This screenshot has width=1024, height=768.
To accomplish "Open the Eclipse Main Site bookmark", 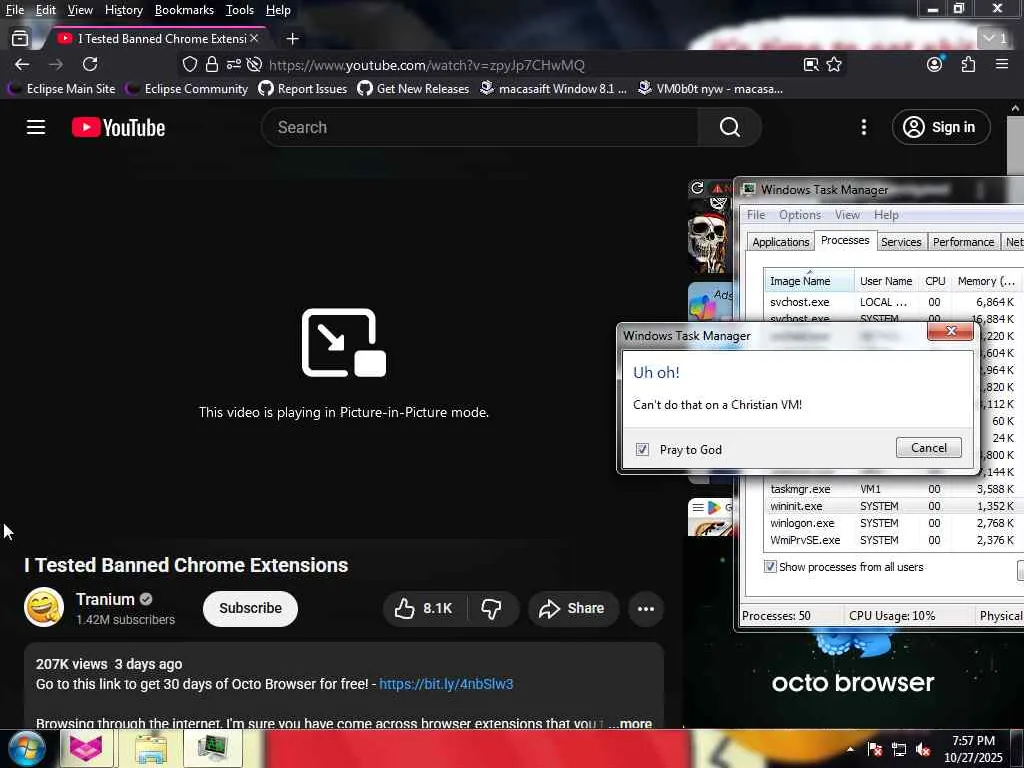I will click(x=61, y=89).
